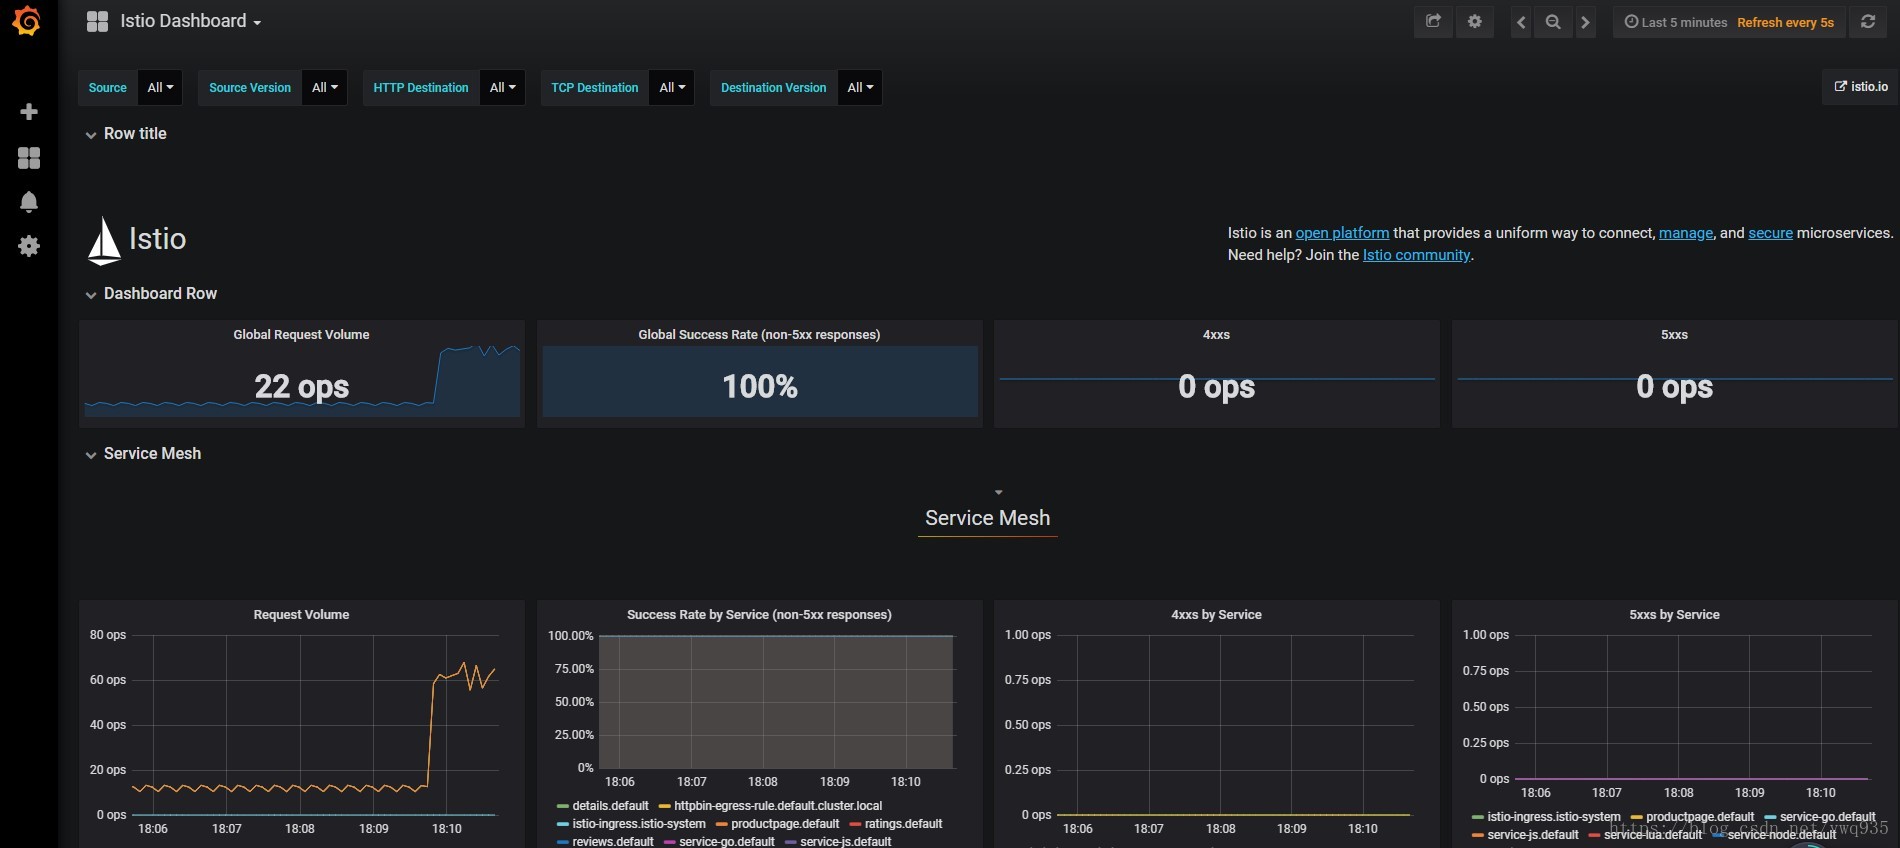Screen dimensions: 1900x848
Task: Open the Source variable All dropdown
Action: (x=160, y=88)
